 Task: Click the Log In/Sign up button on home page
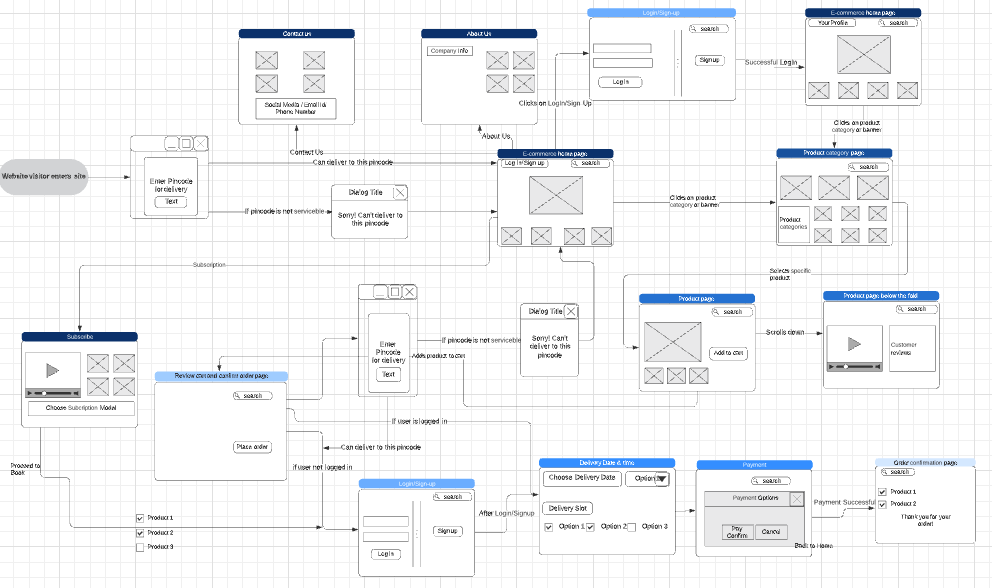pyautogui.click(x=524, y=163)
